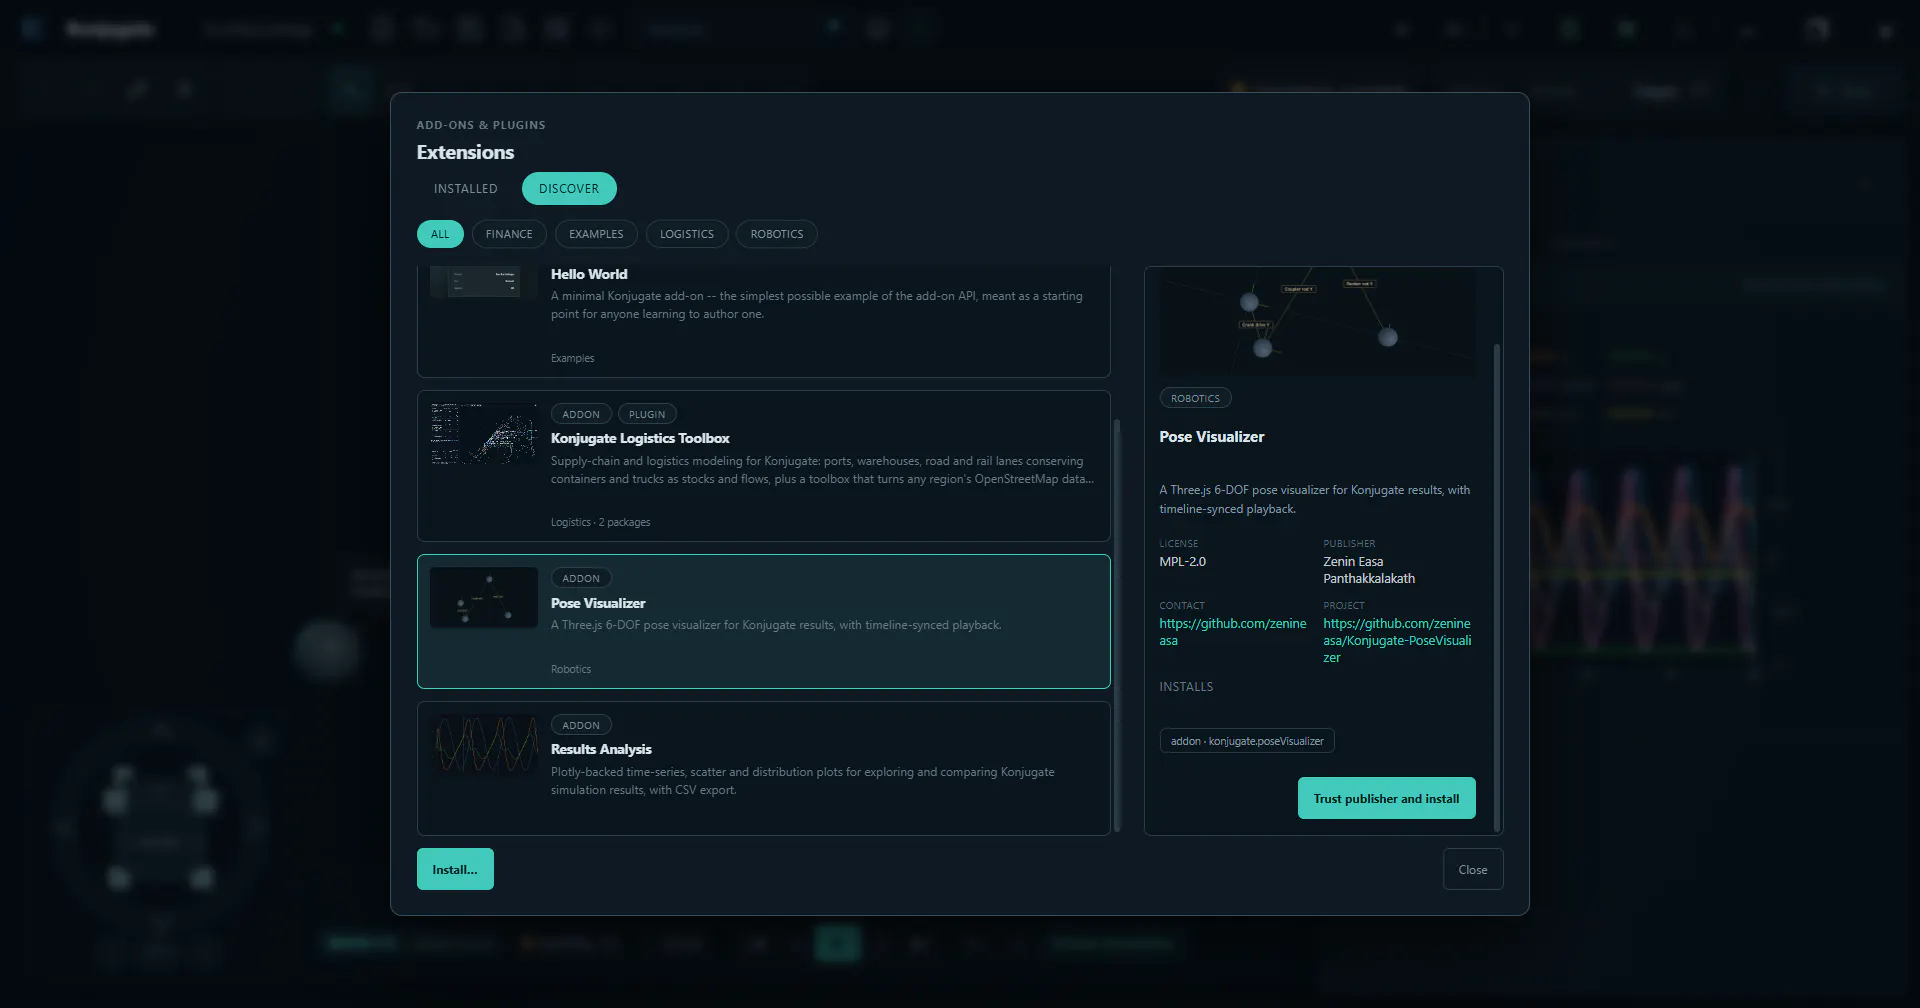Click the PLUGIN badge on Logistics Toolbox
The width and height of the screenshot is (1920, 1008).
(x=647, y=414)
